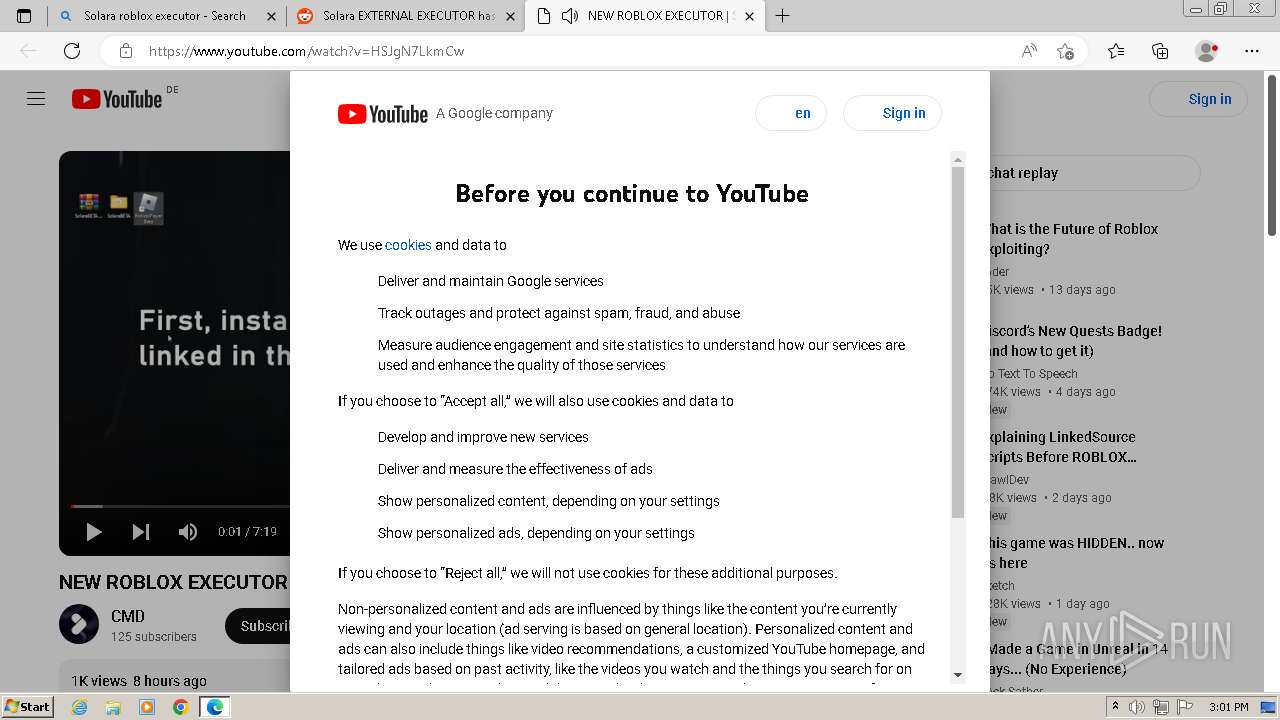The height and width of the screenshot is (720, 1280).
Task: Click the YouTube logo in the consent dialog
Action: coord(382,113)
